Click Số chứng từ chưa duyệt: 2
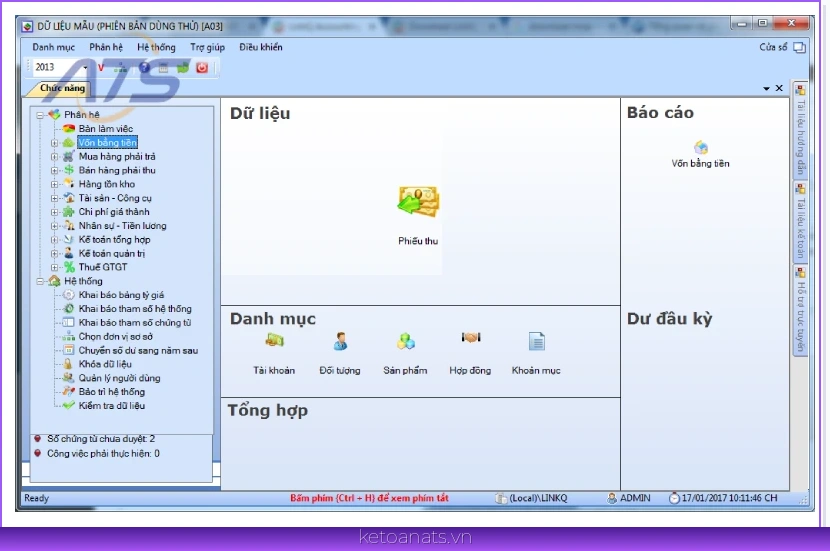Viewport: 830px width, 551px height. pyautogui.click(x=101, y=439)
